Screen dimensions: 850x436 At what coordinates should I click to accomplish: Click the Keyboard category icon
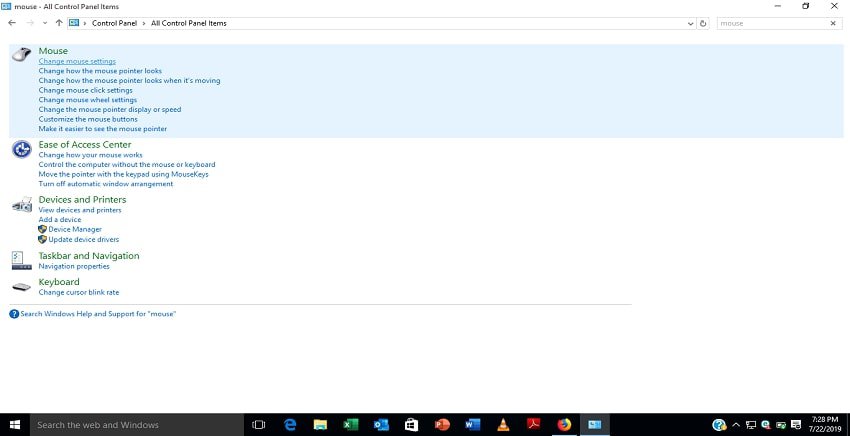pos(22,287)
